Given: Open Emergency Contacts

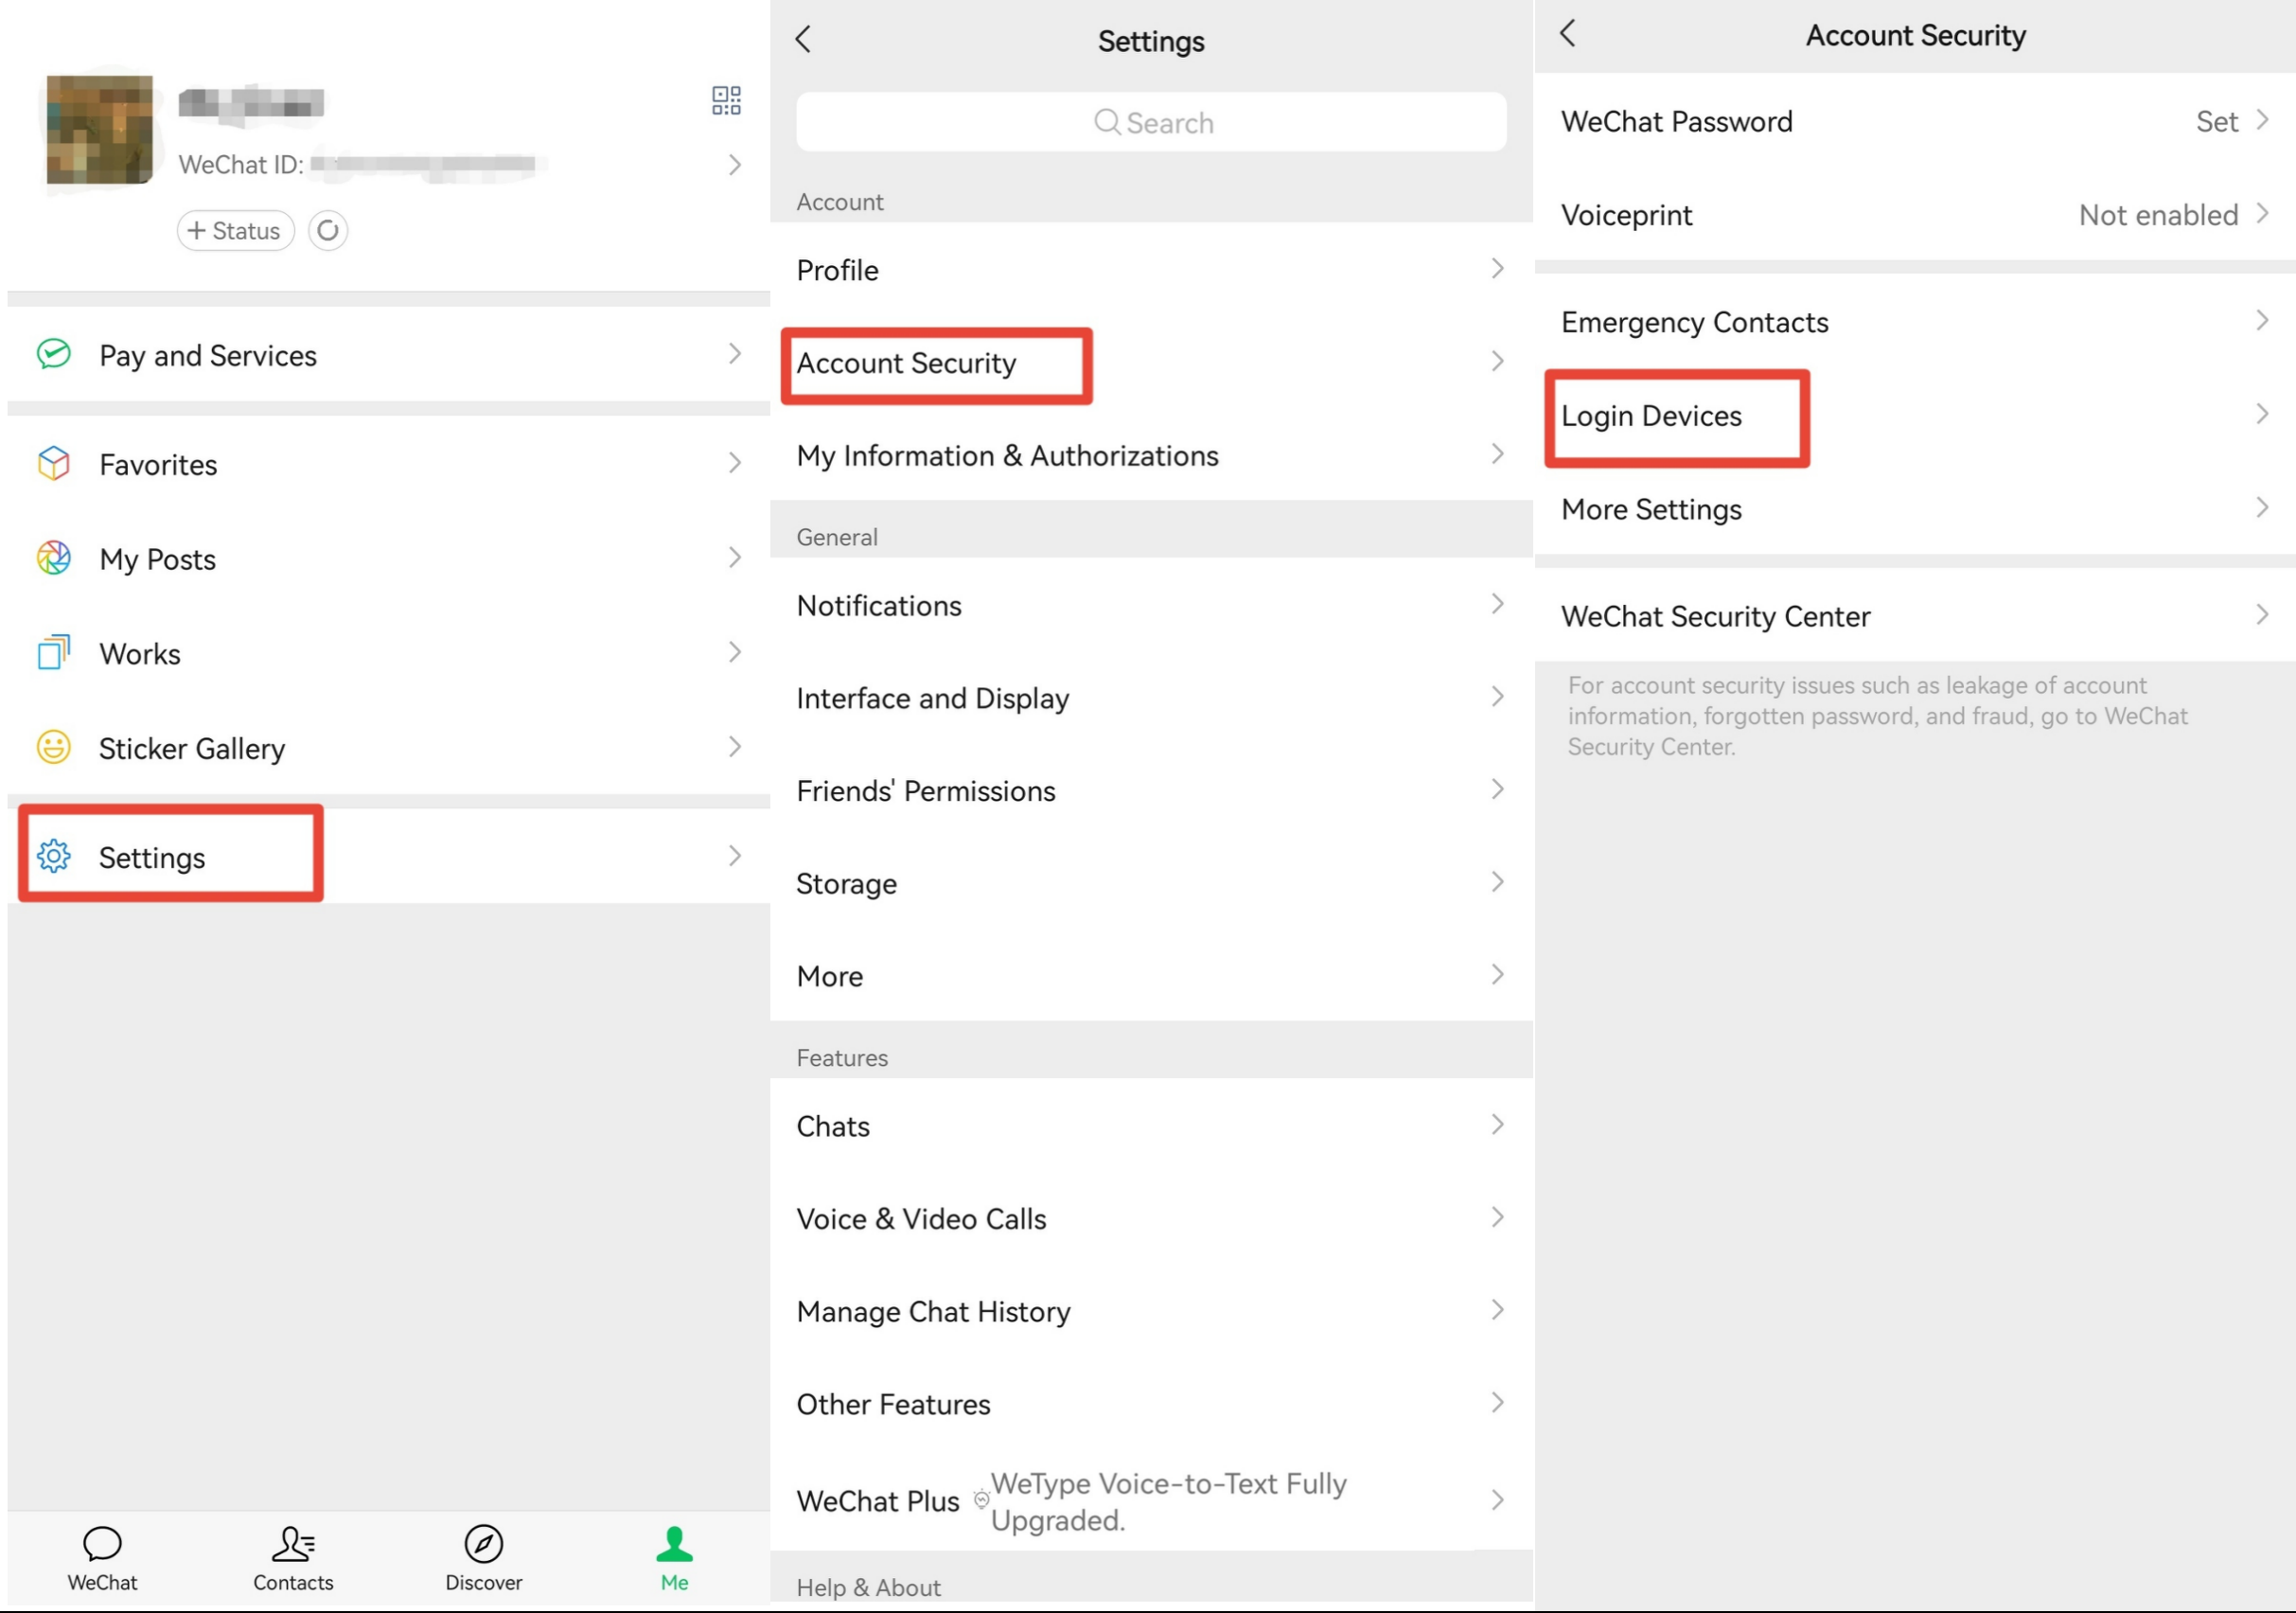Looking at the screenshot, I should click(1915, 322).
